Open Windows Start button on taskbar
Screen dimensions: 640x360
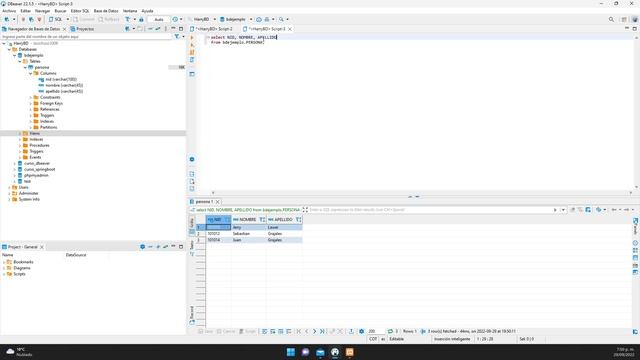pos(291,352)
